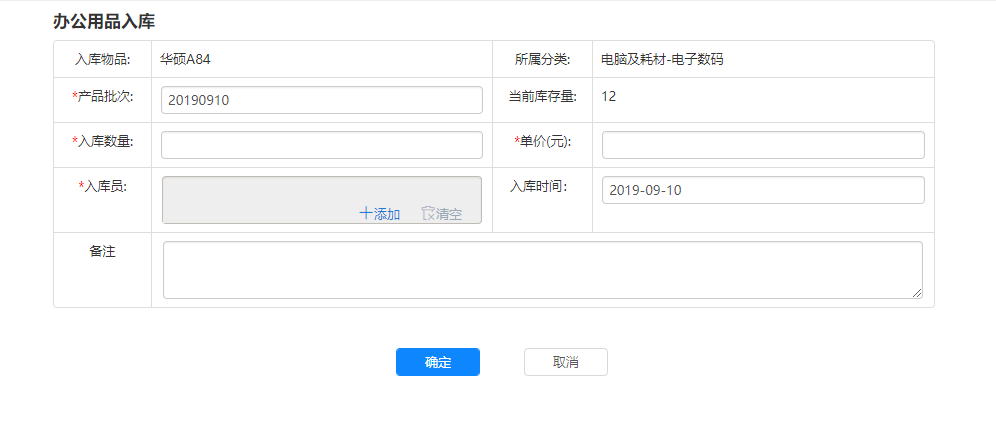Click the plus icon to add 入库员
The image size is (996, 440).
366,214
